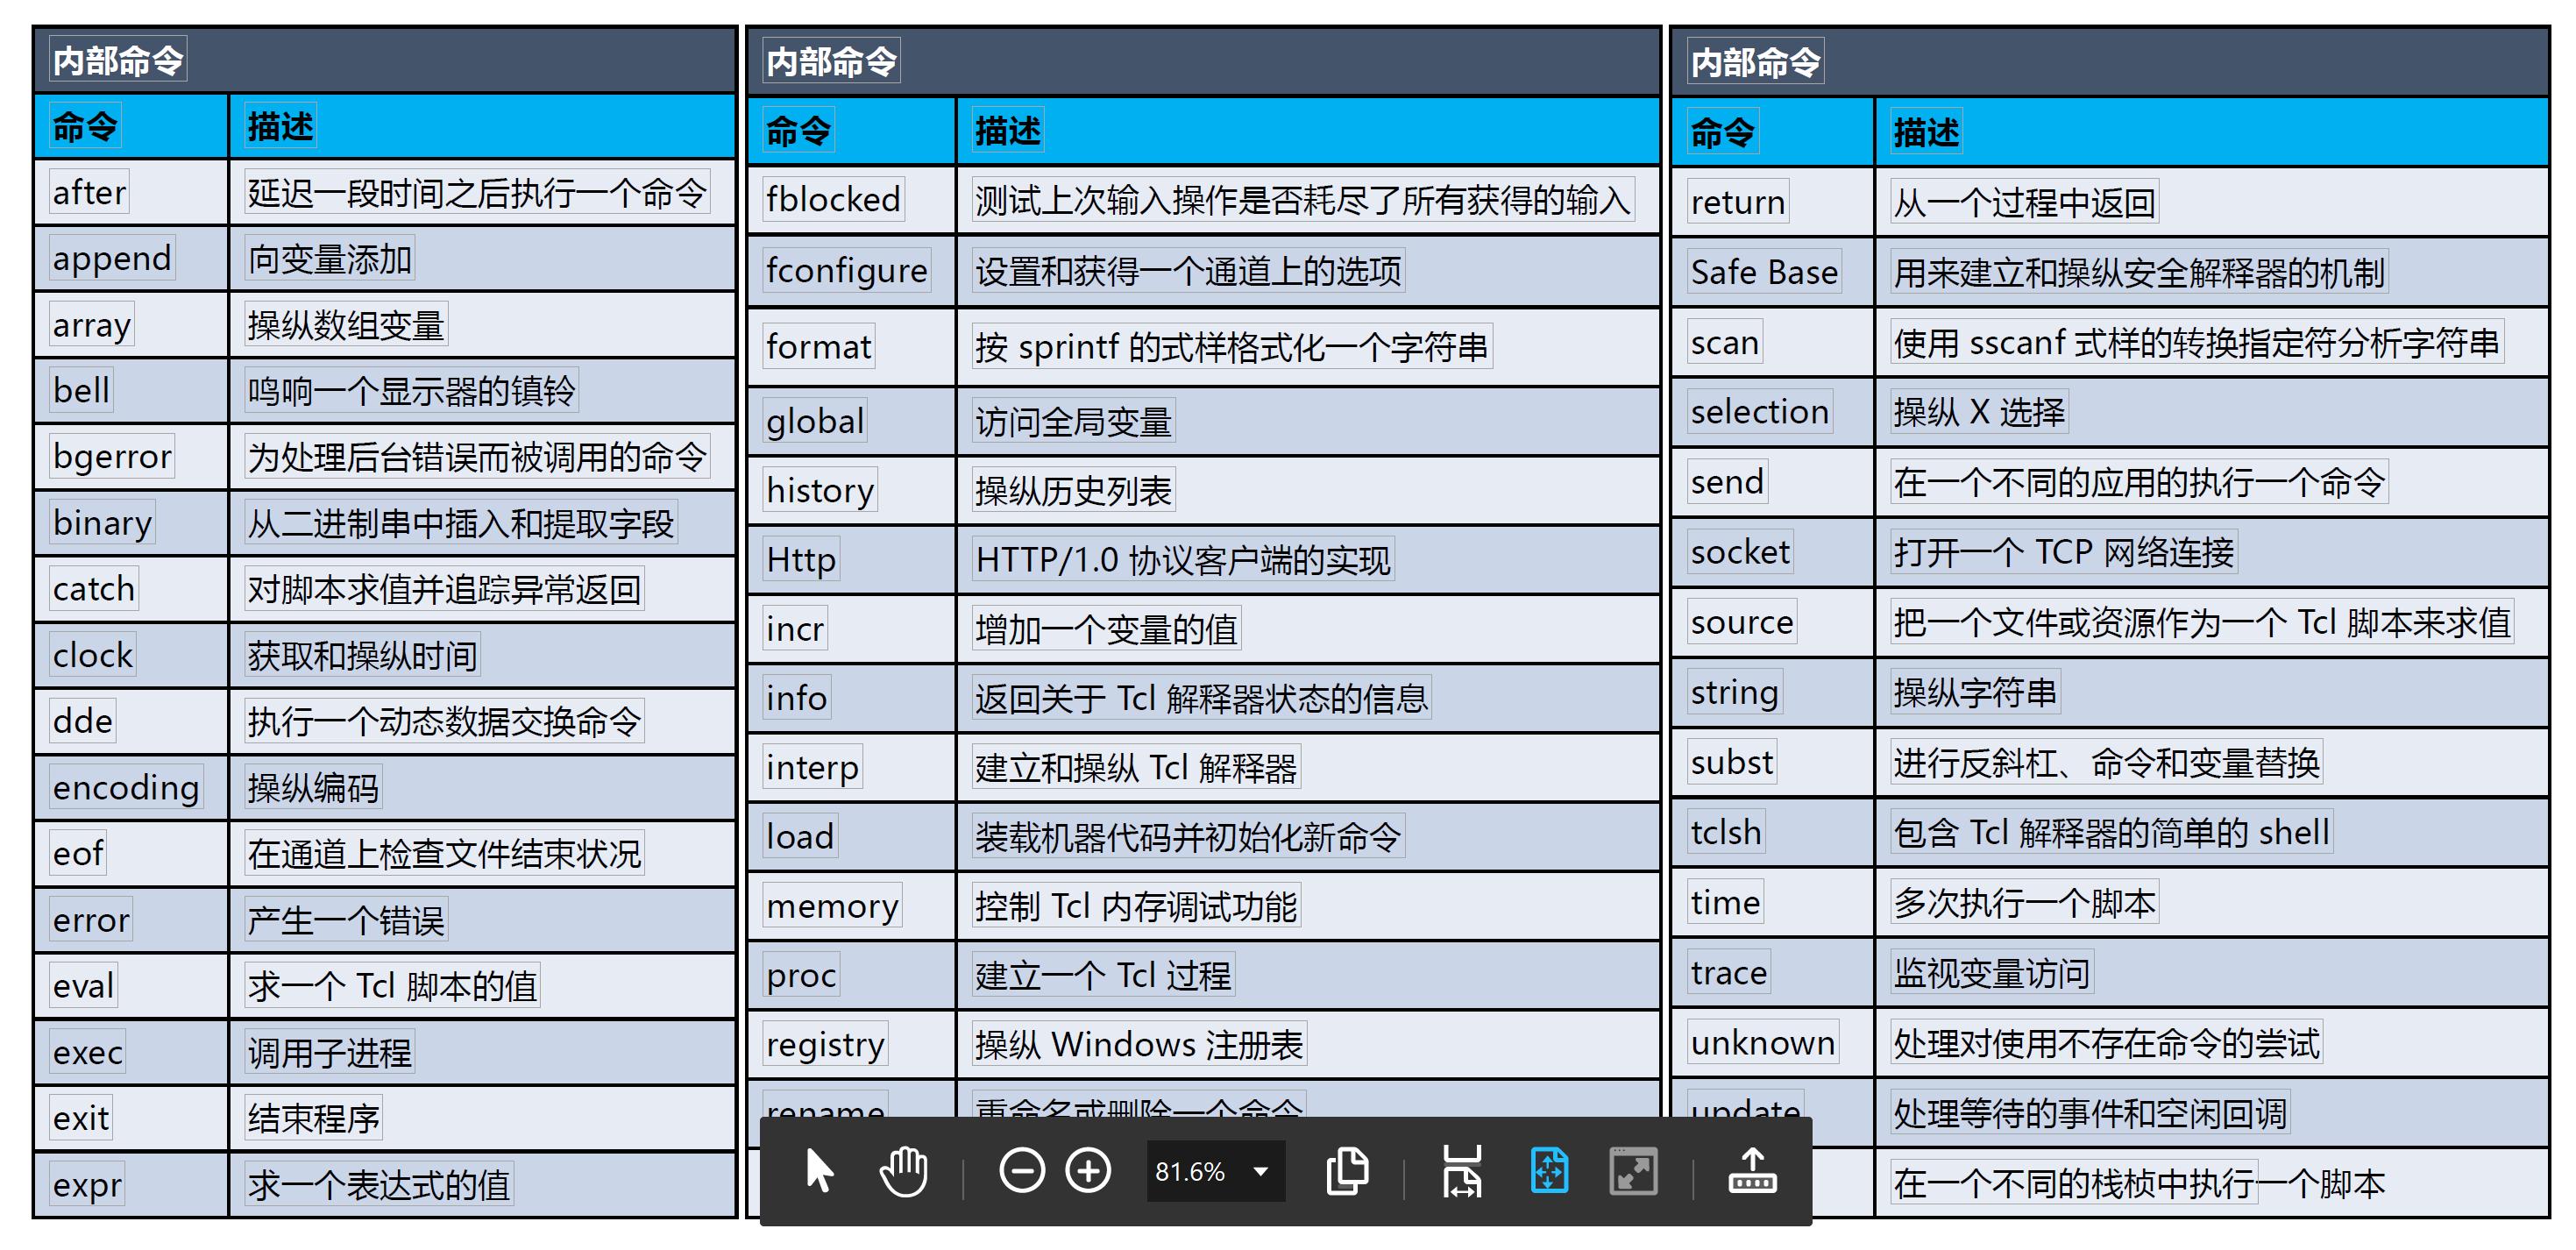The width and height of the screenshot is (2576, 1250).
Task: Select the 'socket' command text
Action: point(1740,552)
